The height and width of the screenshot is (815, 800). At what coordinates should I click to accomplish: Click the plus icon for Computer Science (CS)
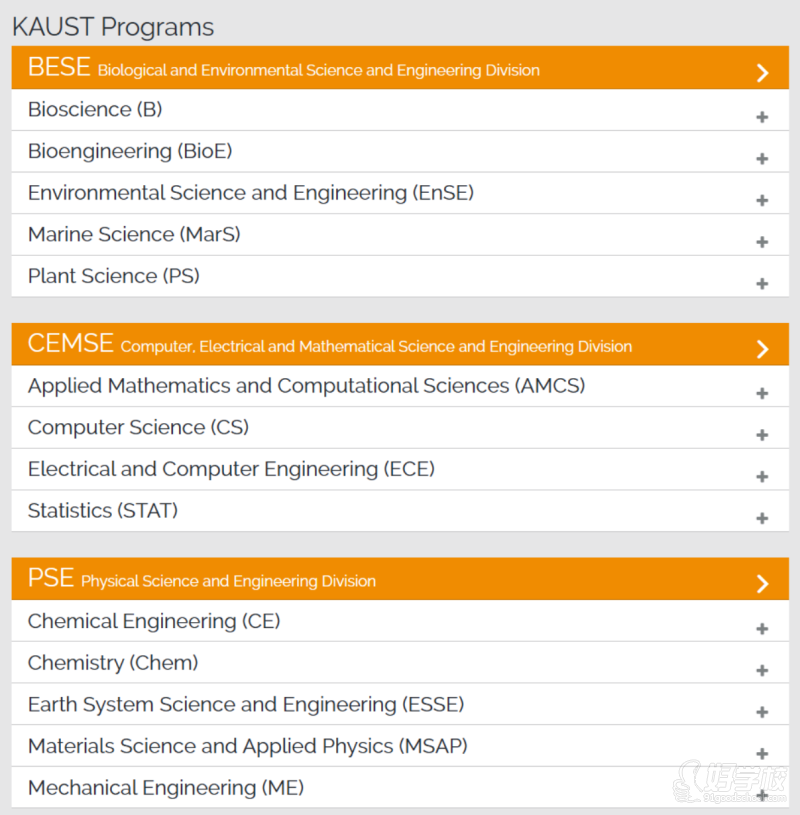(x=762, y=435)
